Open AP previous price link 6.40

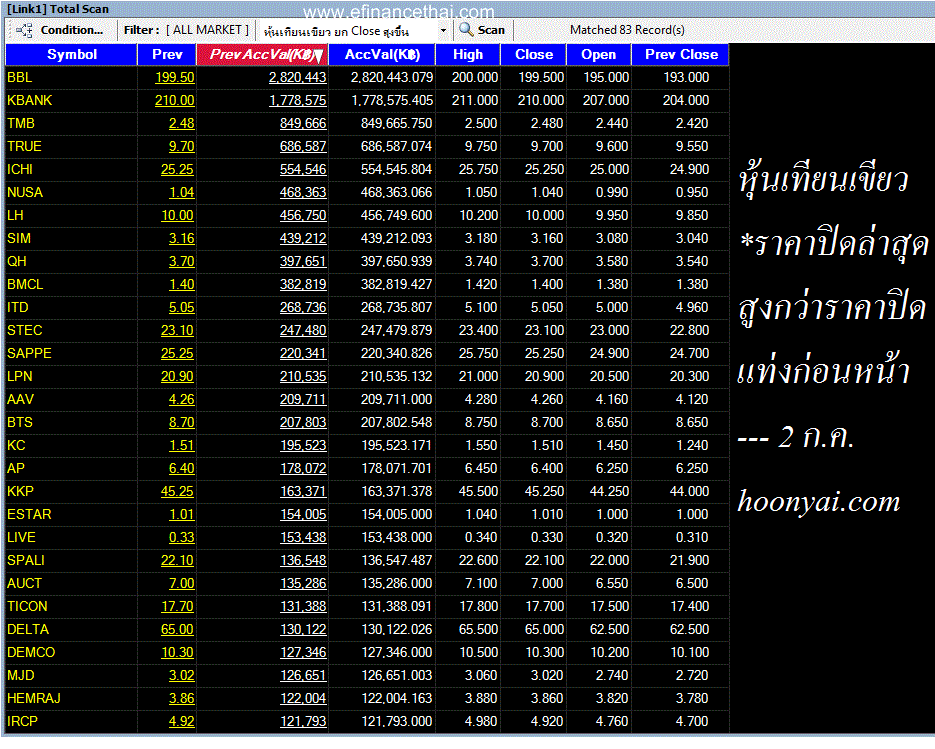[181, 468]
